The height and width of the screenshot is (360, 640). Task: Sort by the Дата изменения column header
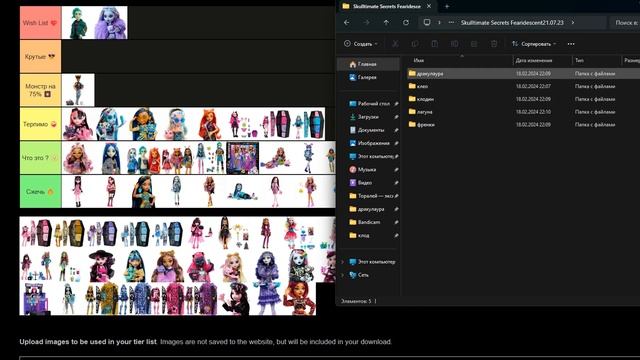tap(534, 60)
